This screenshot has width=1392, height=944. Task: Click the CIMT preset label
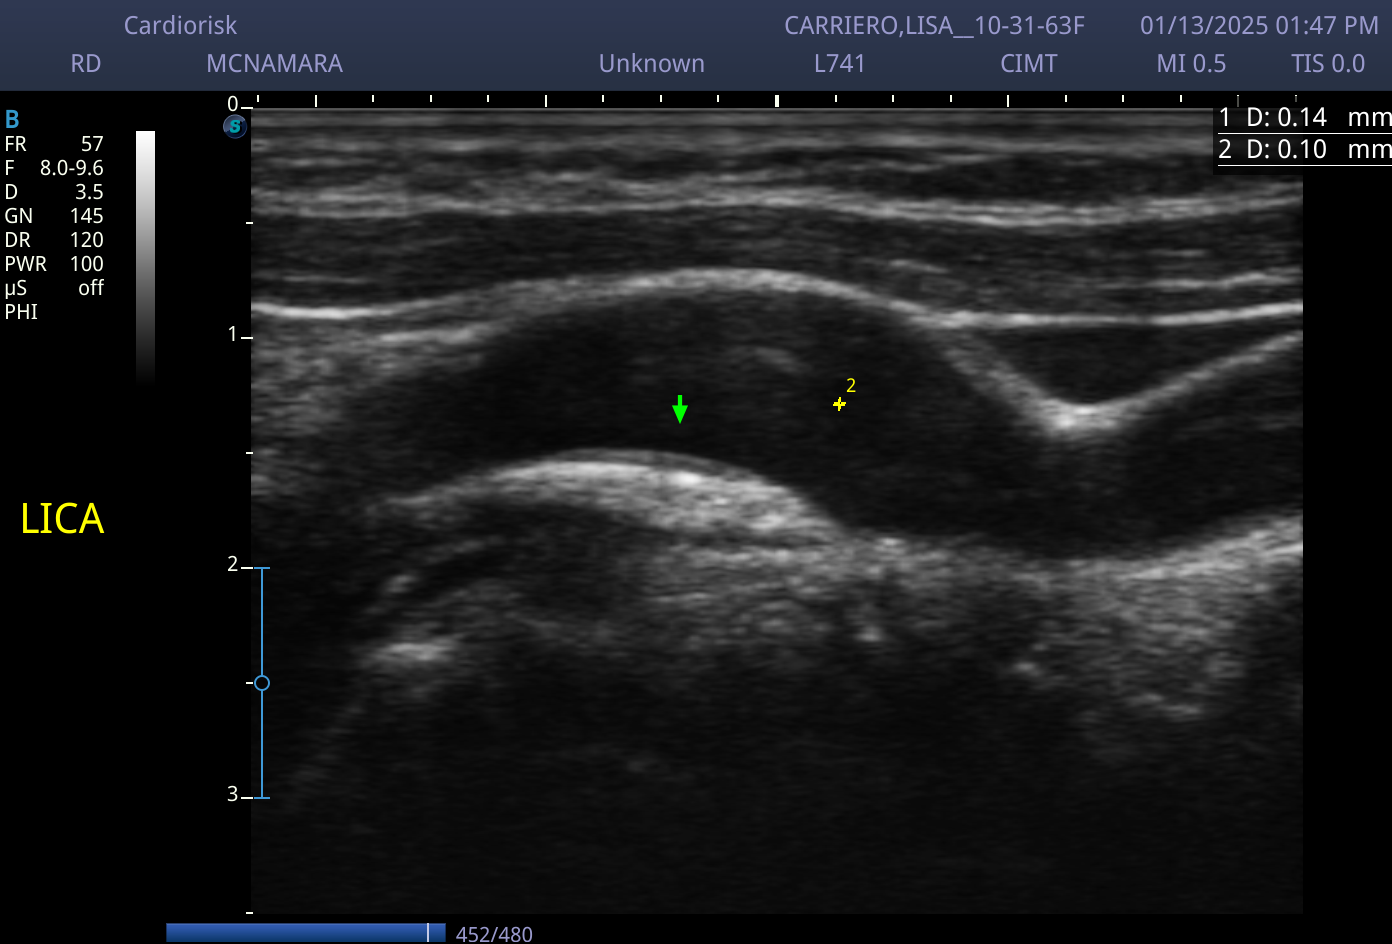click(x=1028, y=64)
